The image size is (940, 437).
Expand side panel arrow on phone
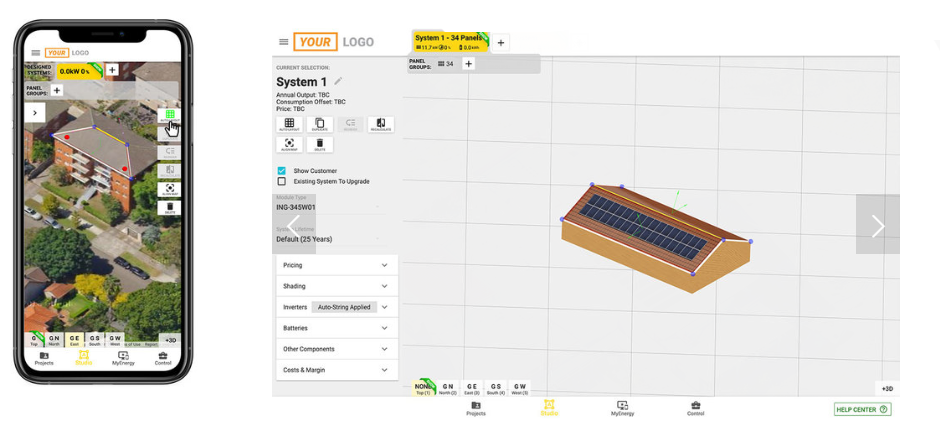pos(35,112)
